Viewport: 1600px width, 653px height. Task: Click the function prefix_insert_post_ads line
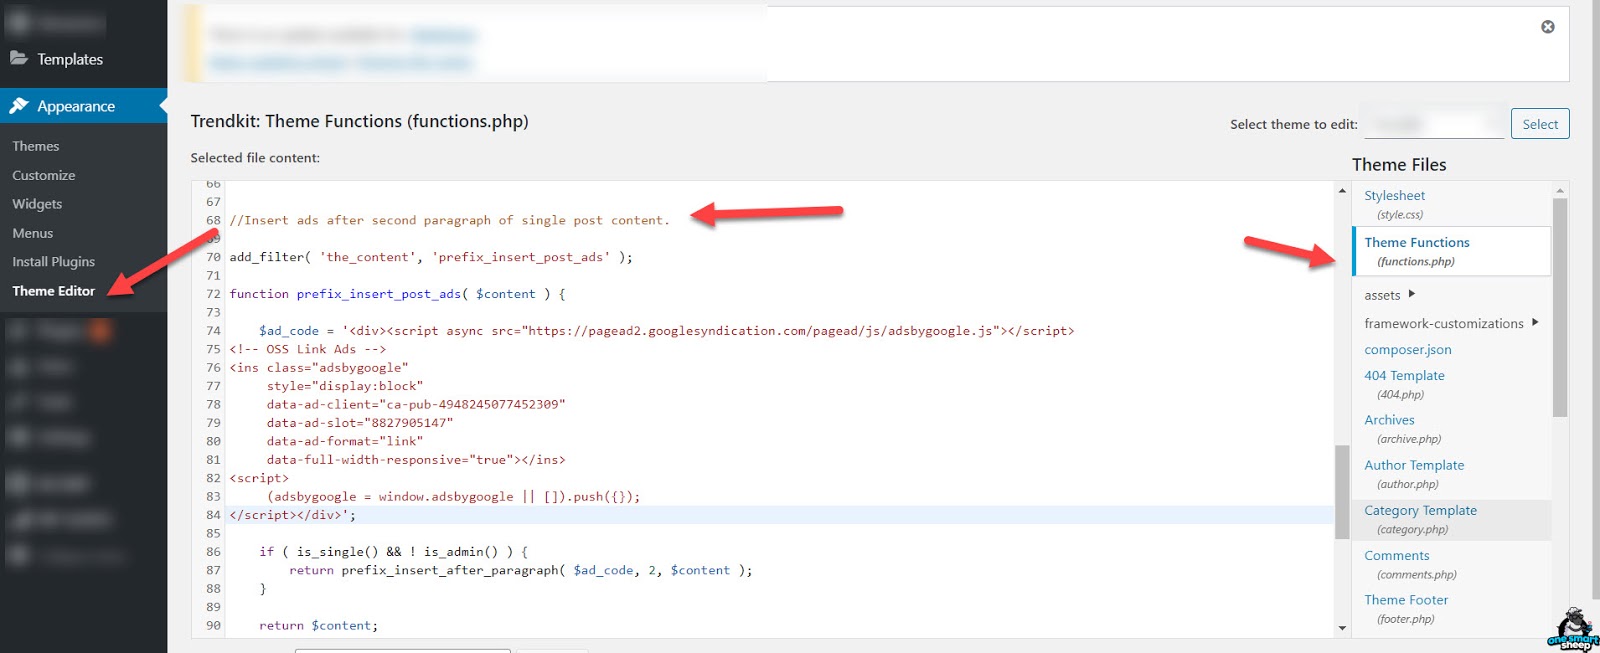(398, 294)
